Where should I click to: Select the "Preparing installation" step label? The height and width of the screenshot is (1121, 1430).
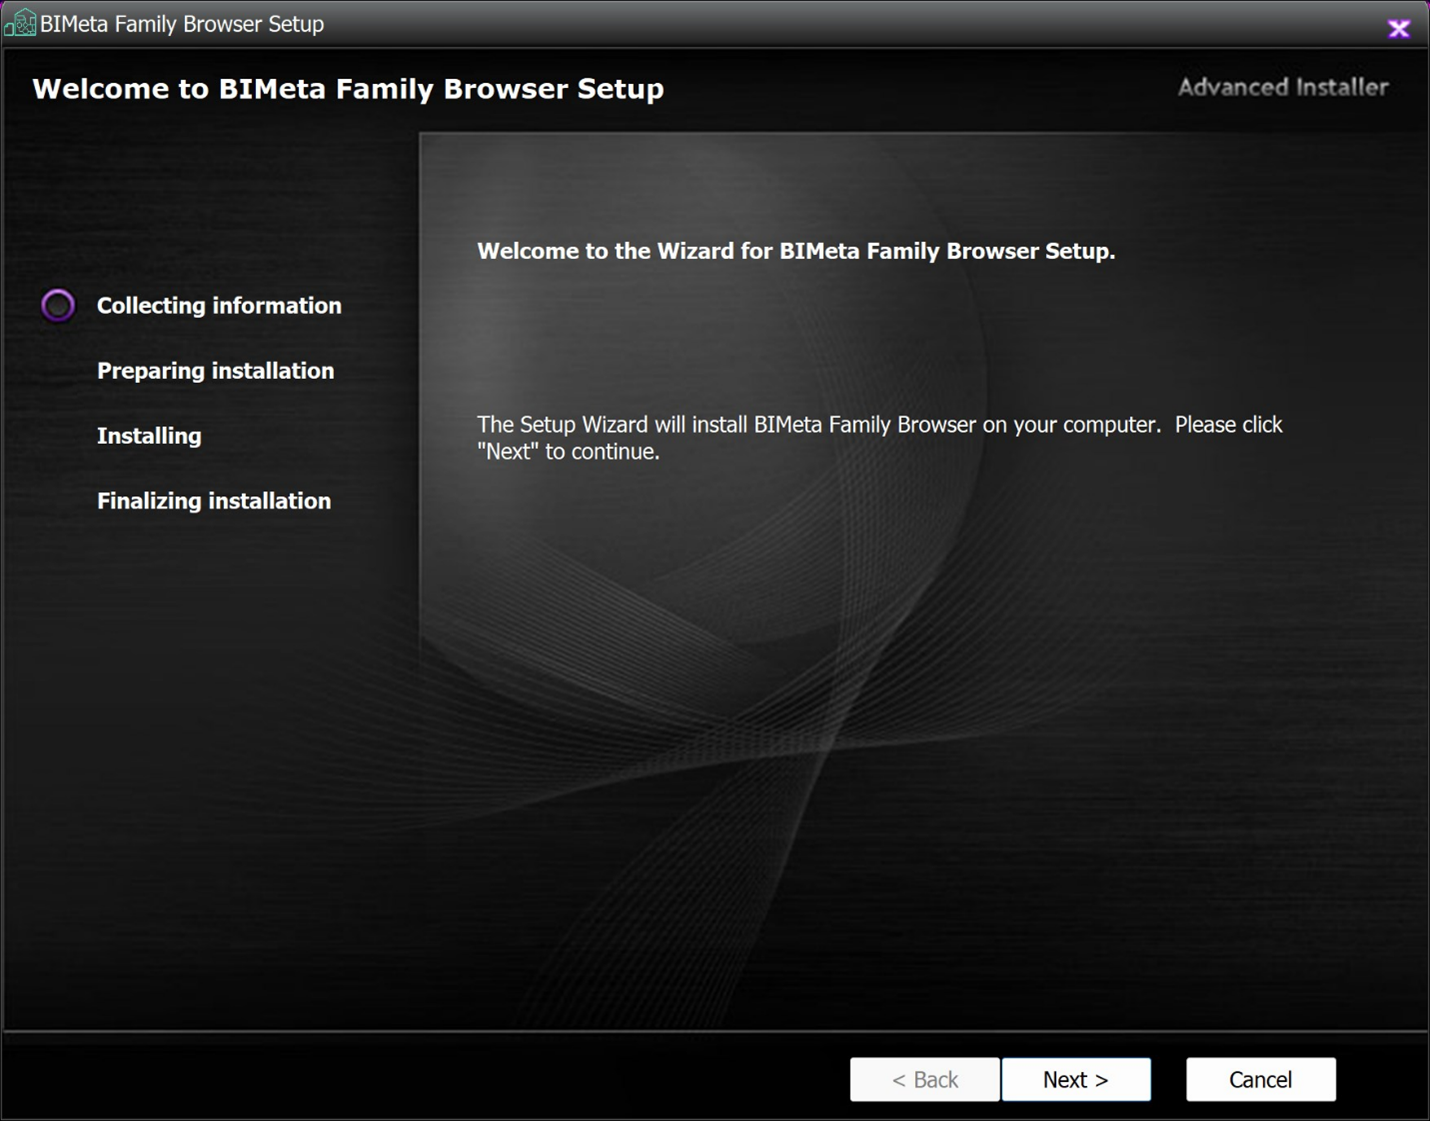coord(215,370)
